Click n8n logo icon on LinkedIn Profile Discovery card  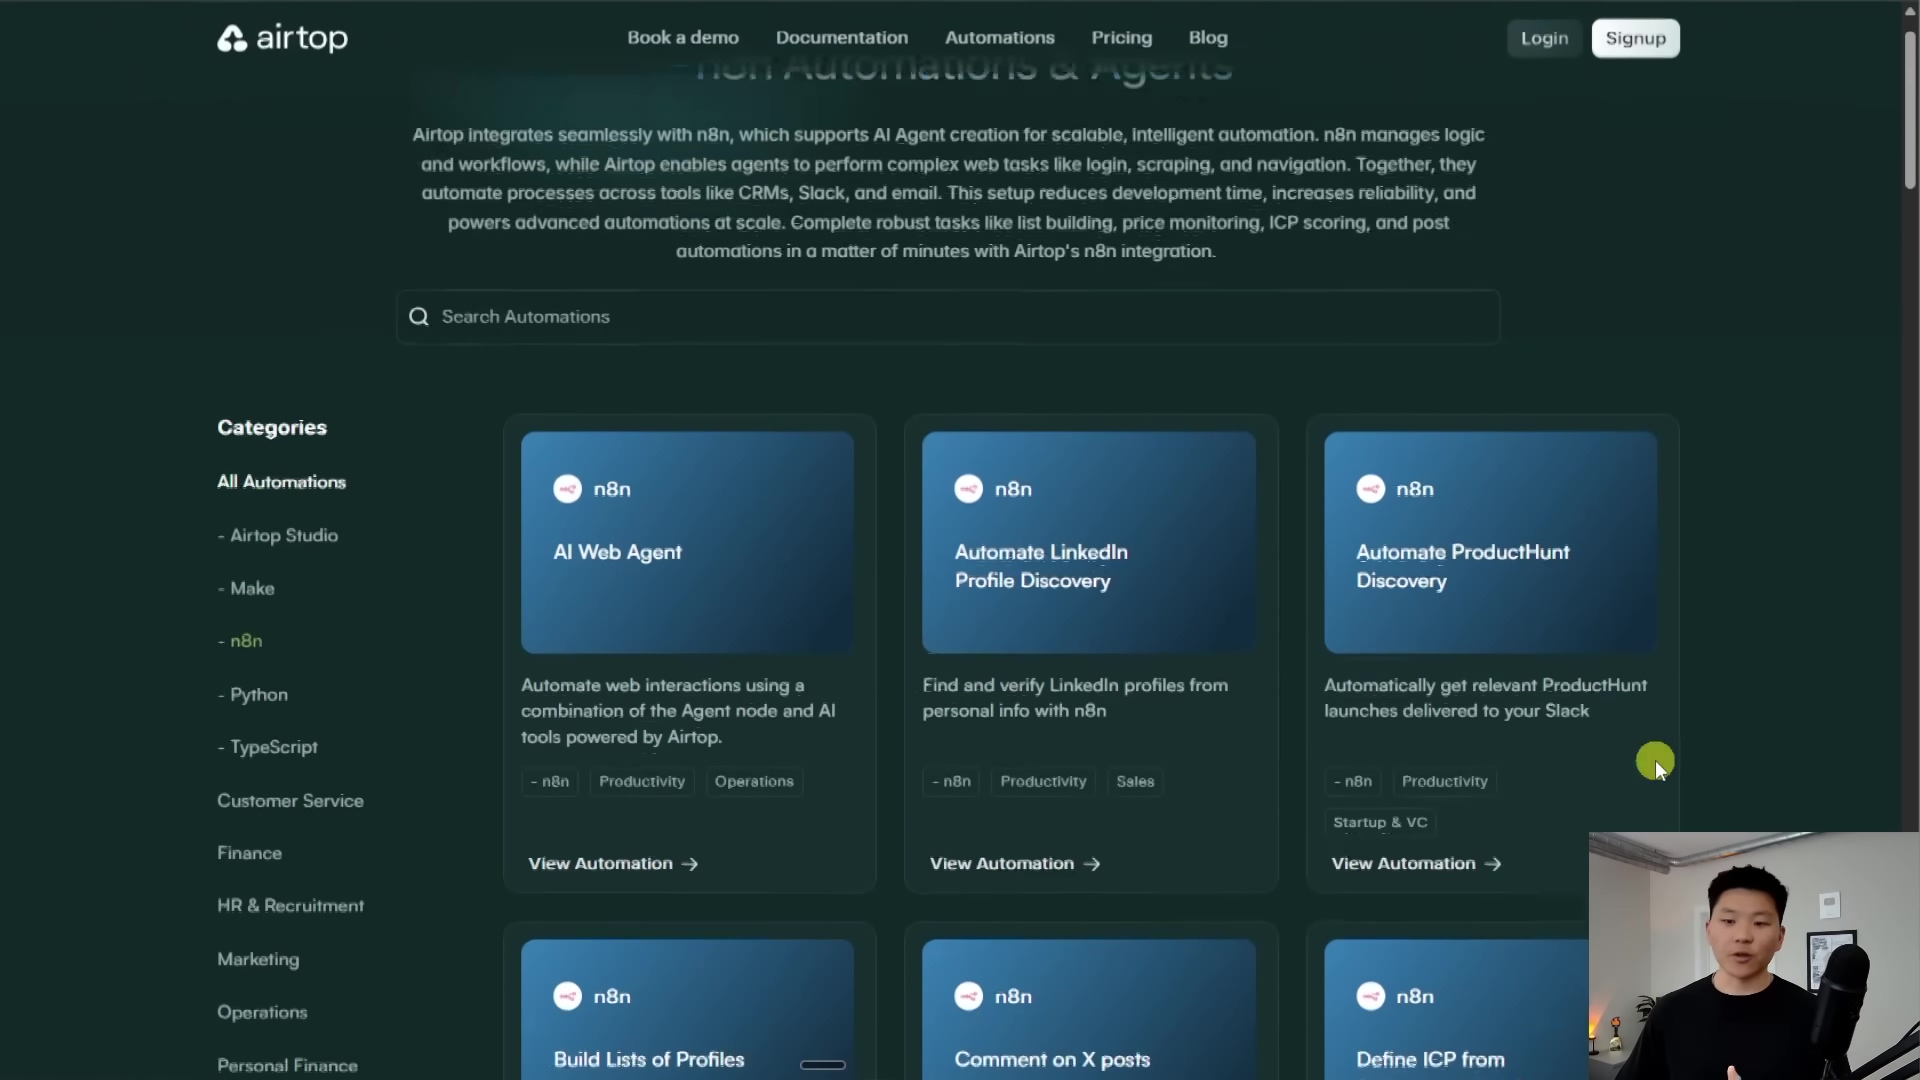pos(968,489)
